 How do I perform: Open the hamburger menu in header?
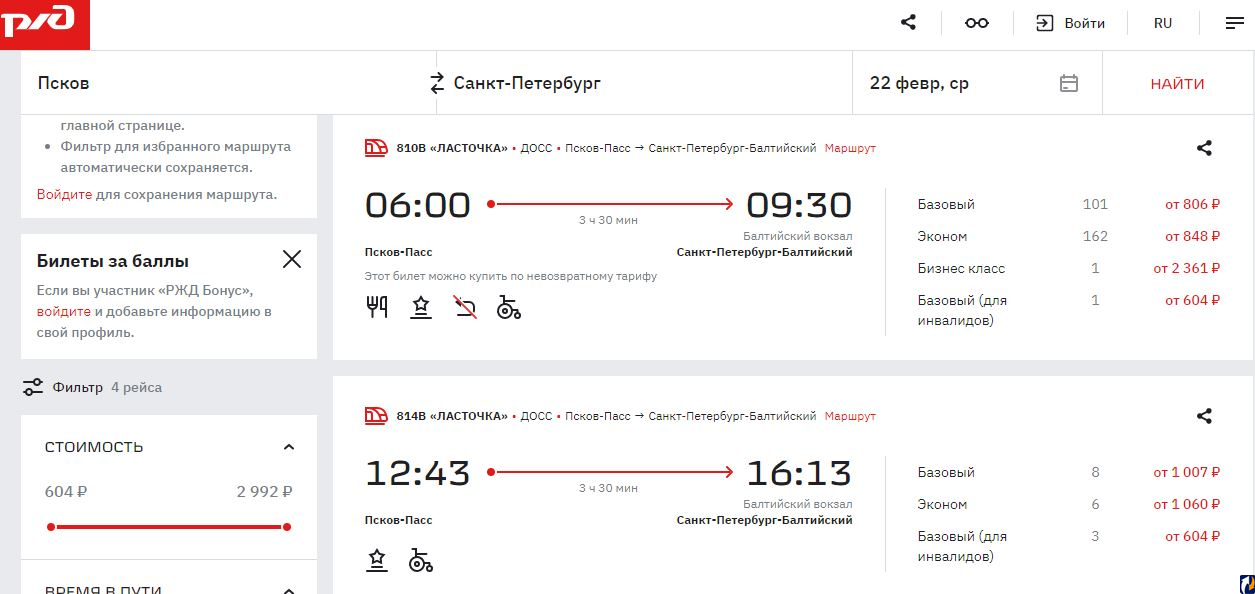tap(1234, 23)
